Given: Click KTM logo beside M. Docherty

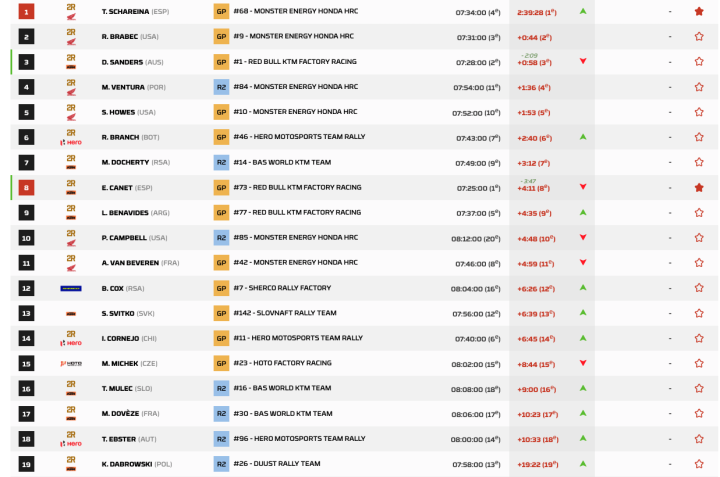Looking at the screenshot, I should 71,162.
